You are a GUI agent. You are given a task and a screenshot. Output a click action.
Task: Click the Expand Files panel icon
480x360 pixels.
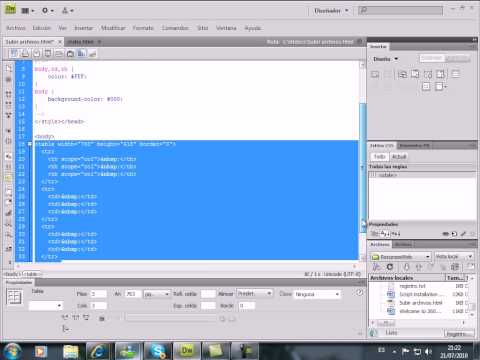[x=470, y=267]
